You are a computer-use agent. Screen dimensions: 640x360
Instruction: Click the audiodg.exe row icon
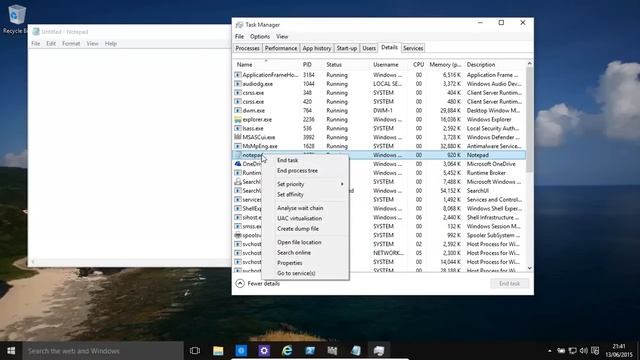[x=238, y=84]
